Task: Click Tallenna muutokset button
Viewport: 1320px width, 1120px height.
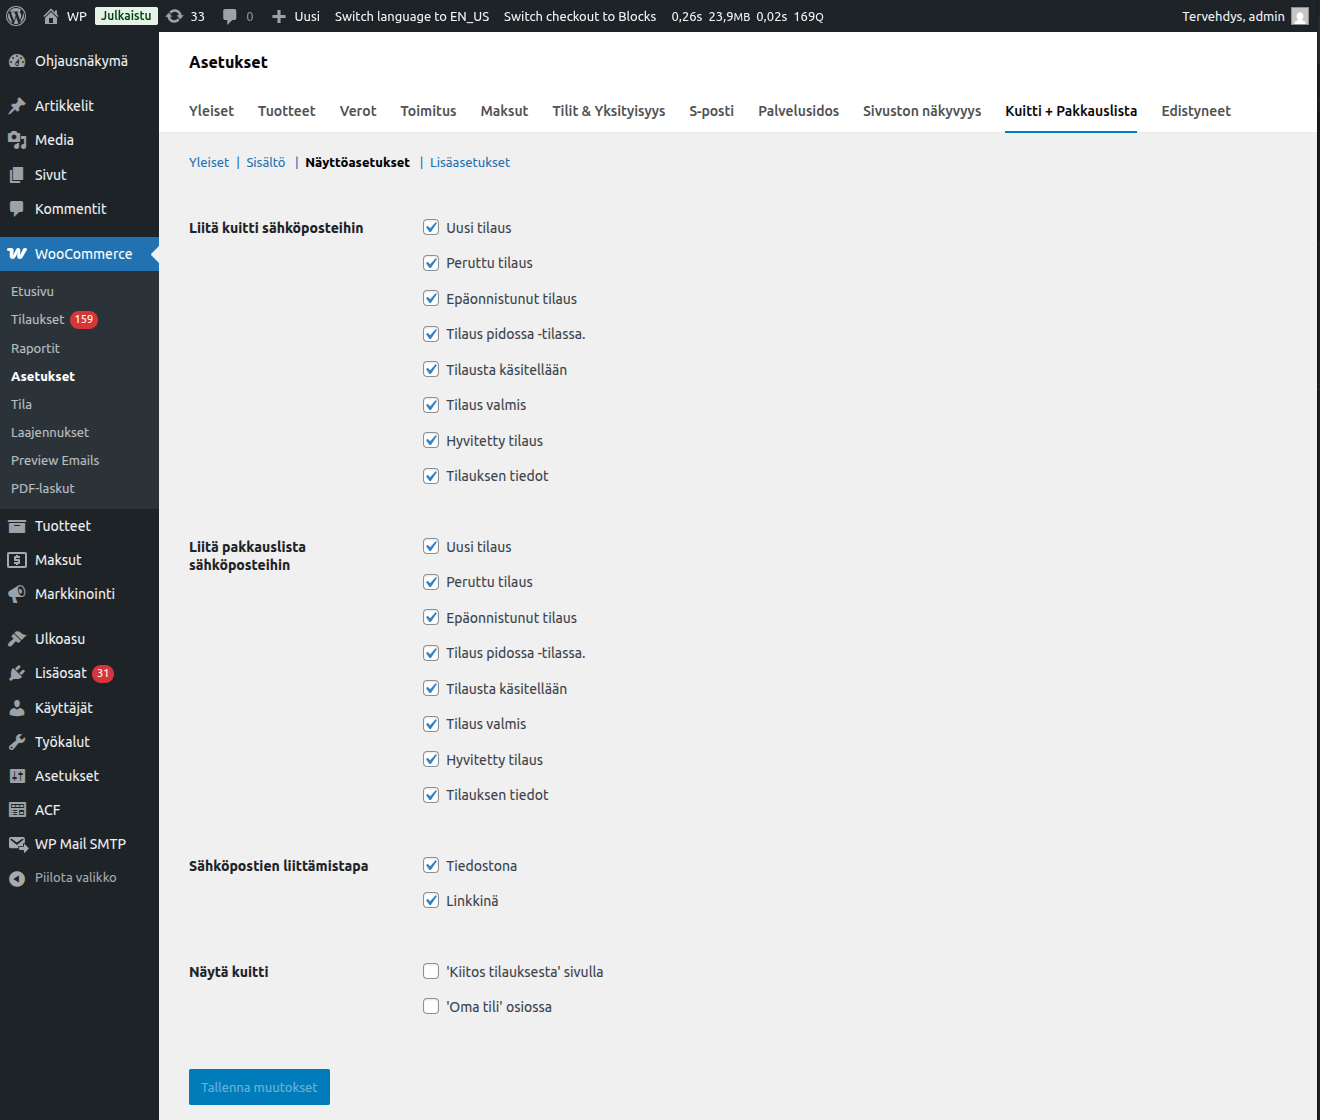Action: (259, 1087)
